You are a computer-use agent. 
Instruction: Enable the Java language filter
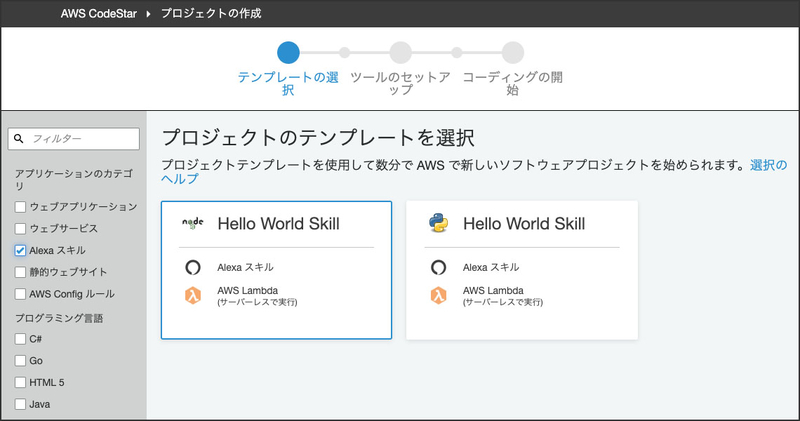coord(20,404)
